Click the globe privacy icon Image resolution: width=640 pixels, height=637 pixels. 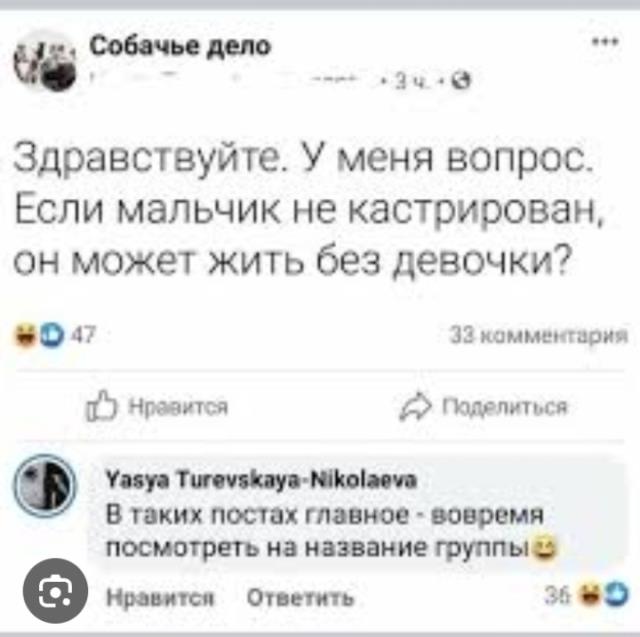(462, 81)
